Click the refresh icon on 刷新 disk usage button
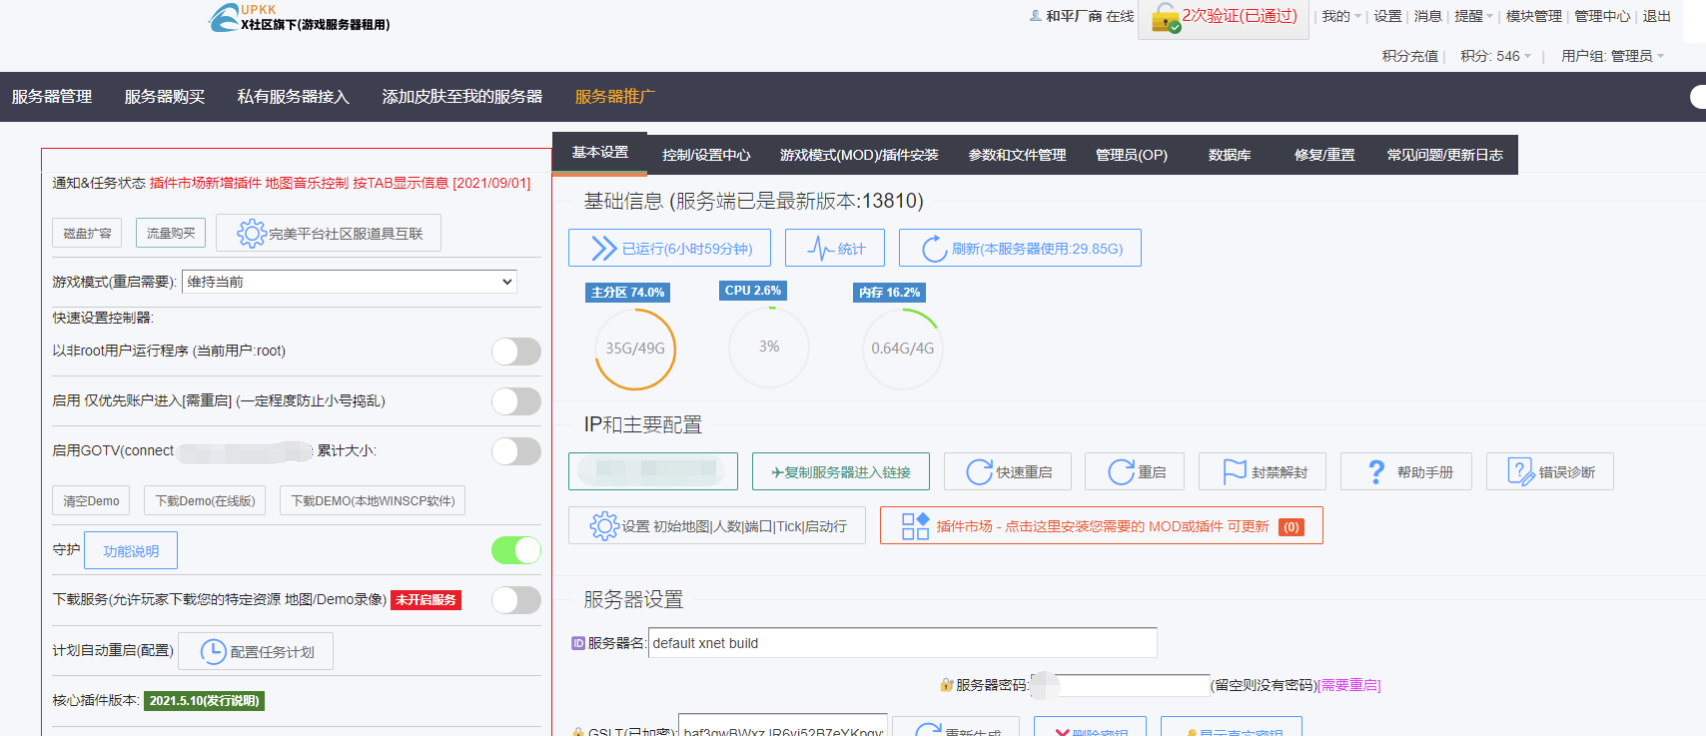The width and height of the screenshot is (1706, 742). pyautogui.click(x=934, y=249)
